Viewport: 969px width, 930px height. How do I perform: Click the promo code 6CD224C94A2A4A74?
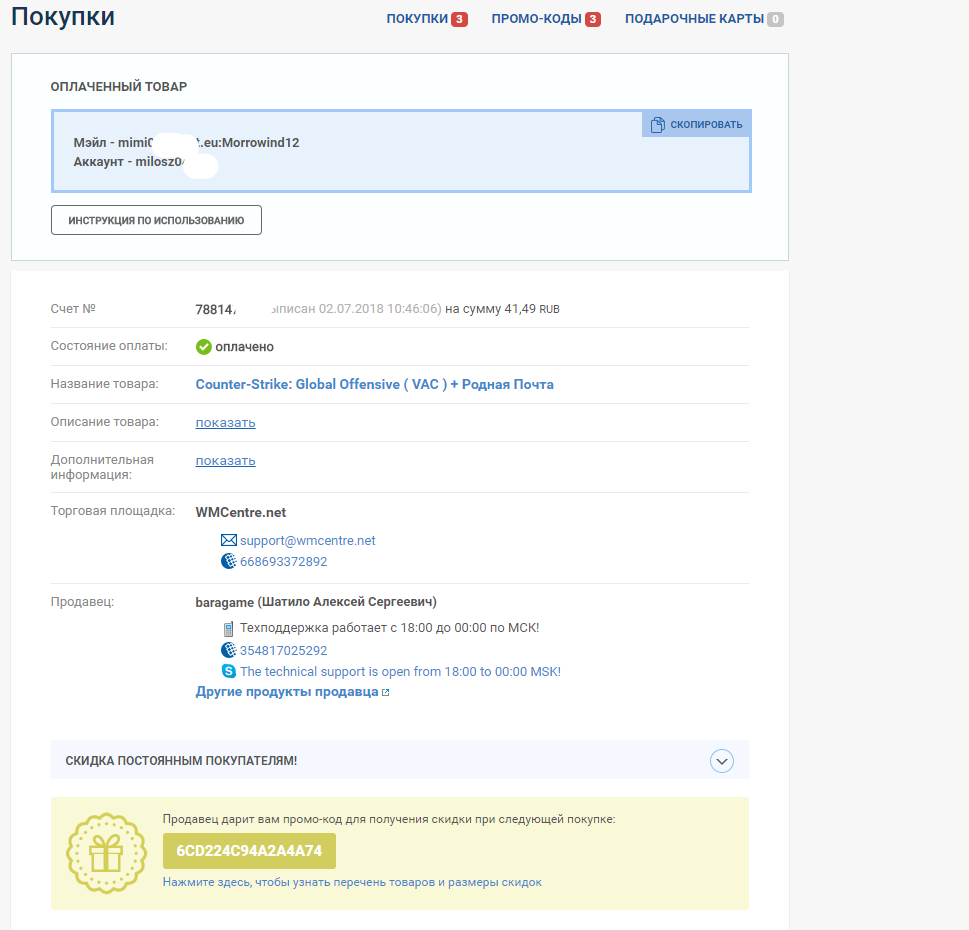click(249, 851)
